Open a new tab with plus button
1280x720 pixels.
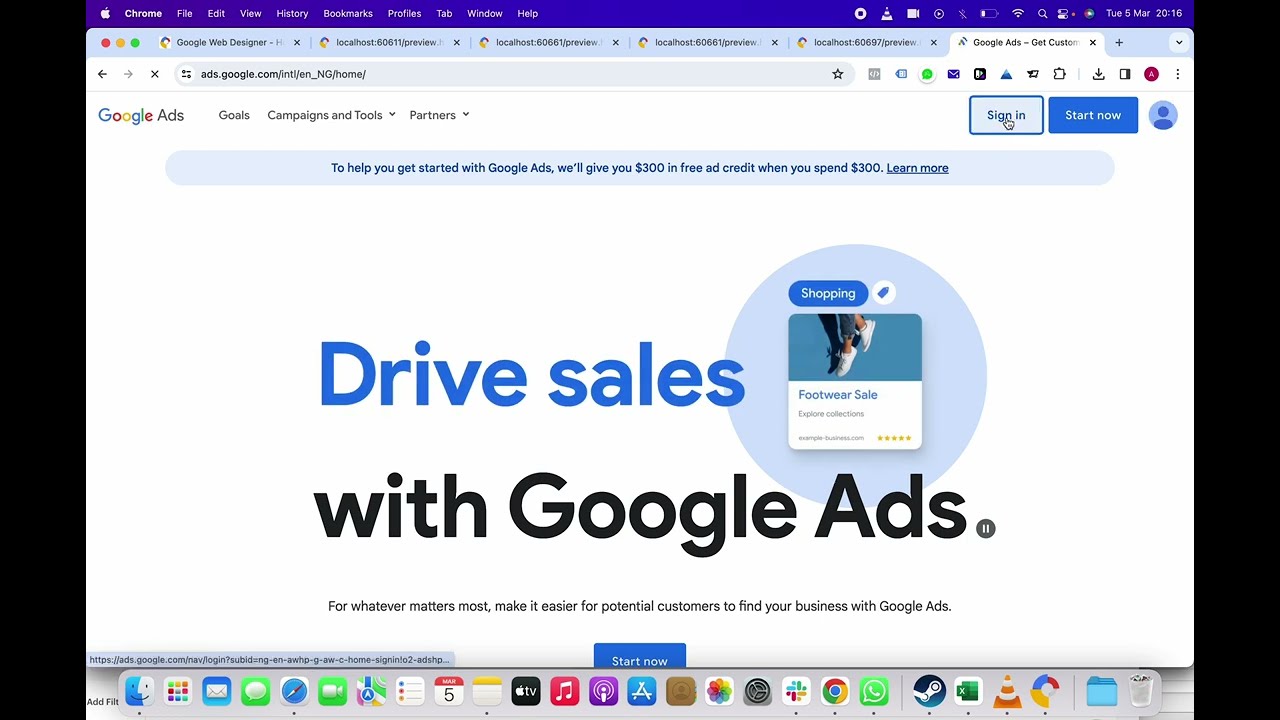1119,42
